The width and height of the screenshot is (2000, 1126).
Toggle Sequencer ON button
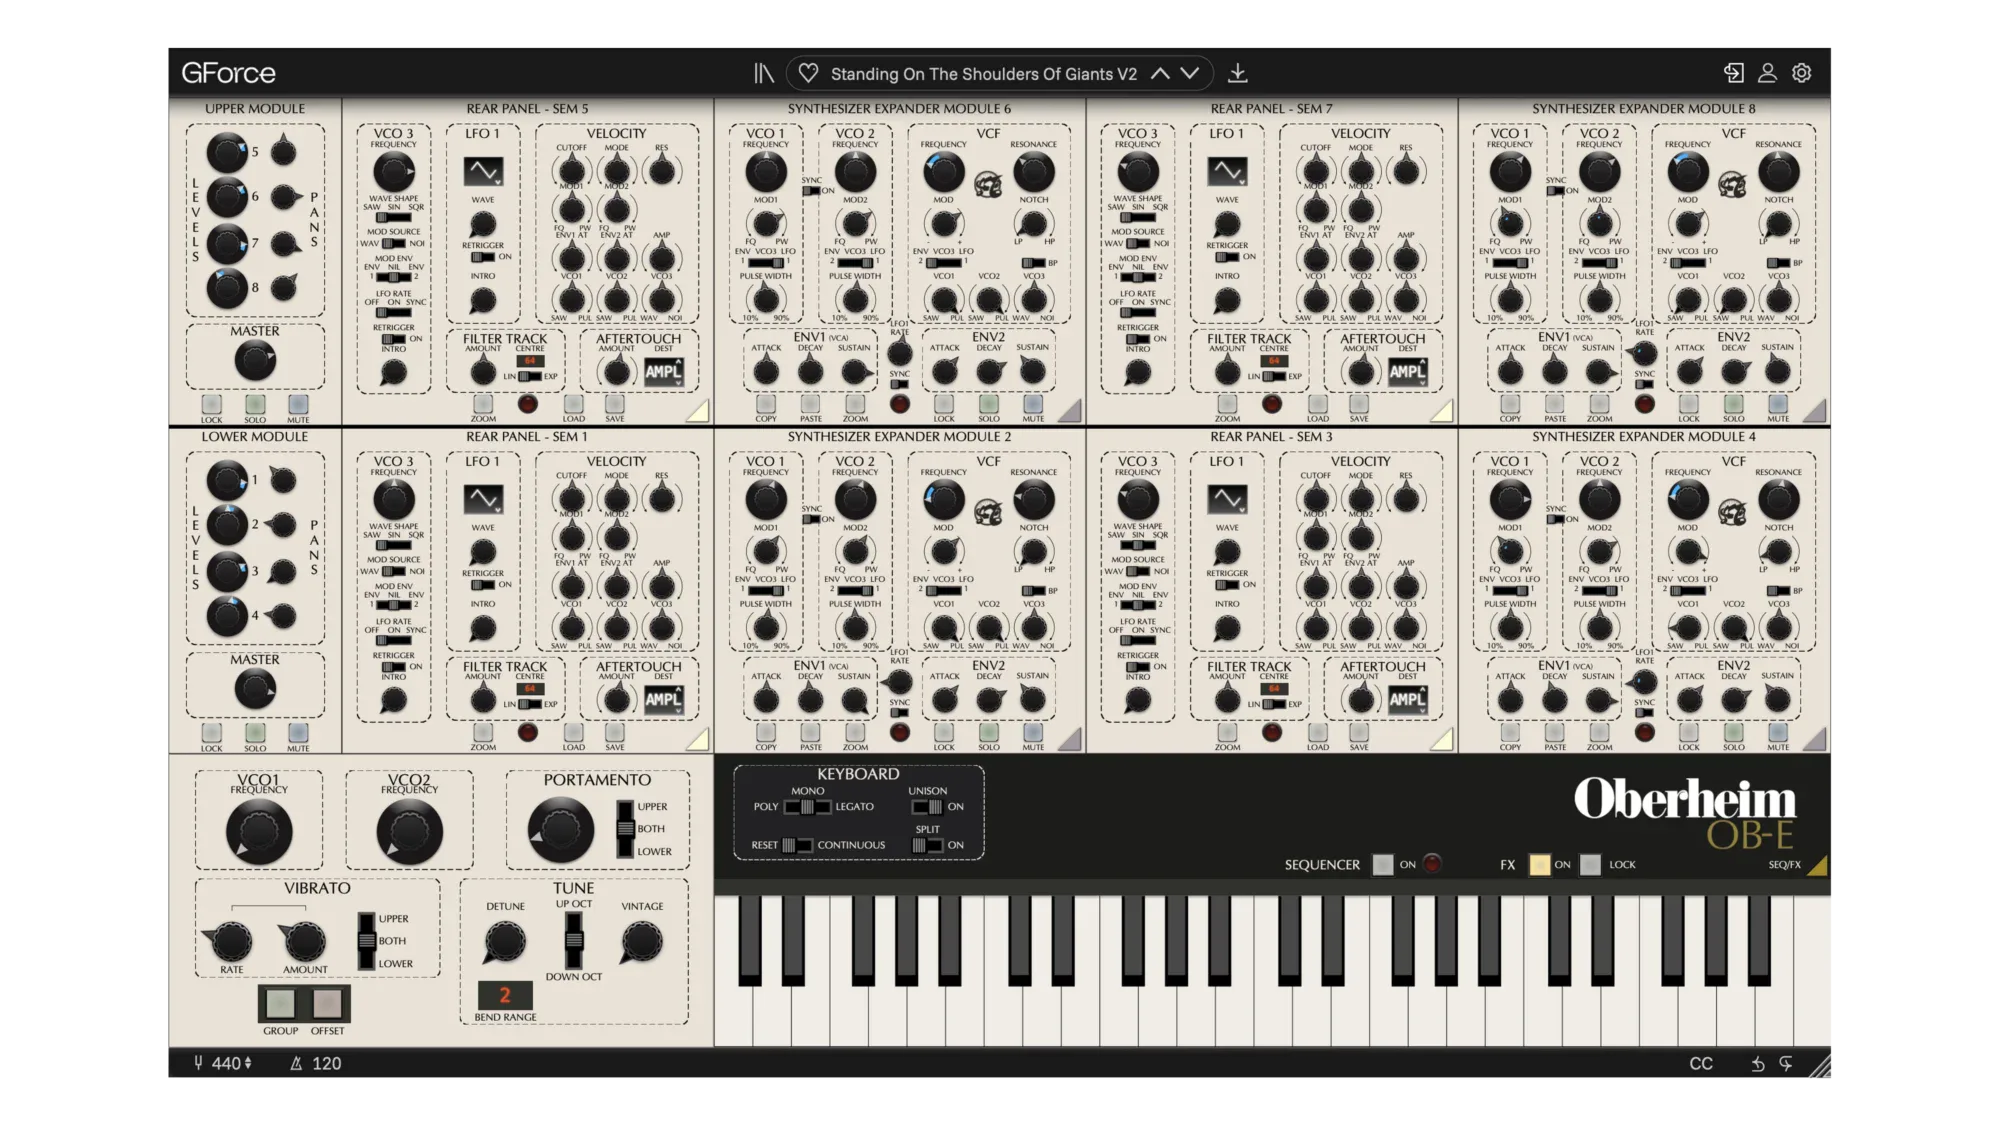coord(1382,865)
